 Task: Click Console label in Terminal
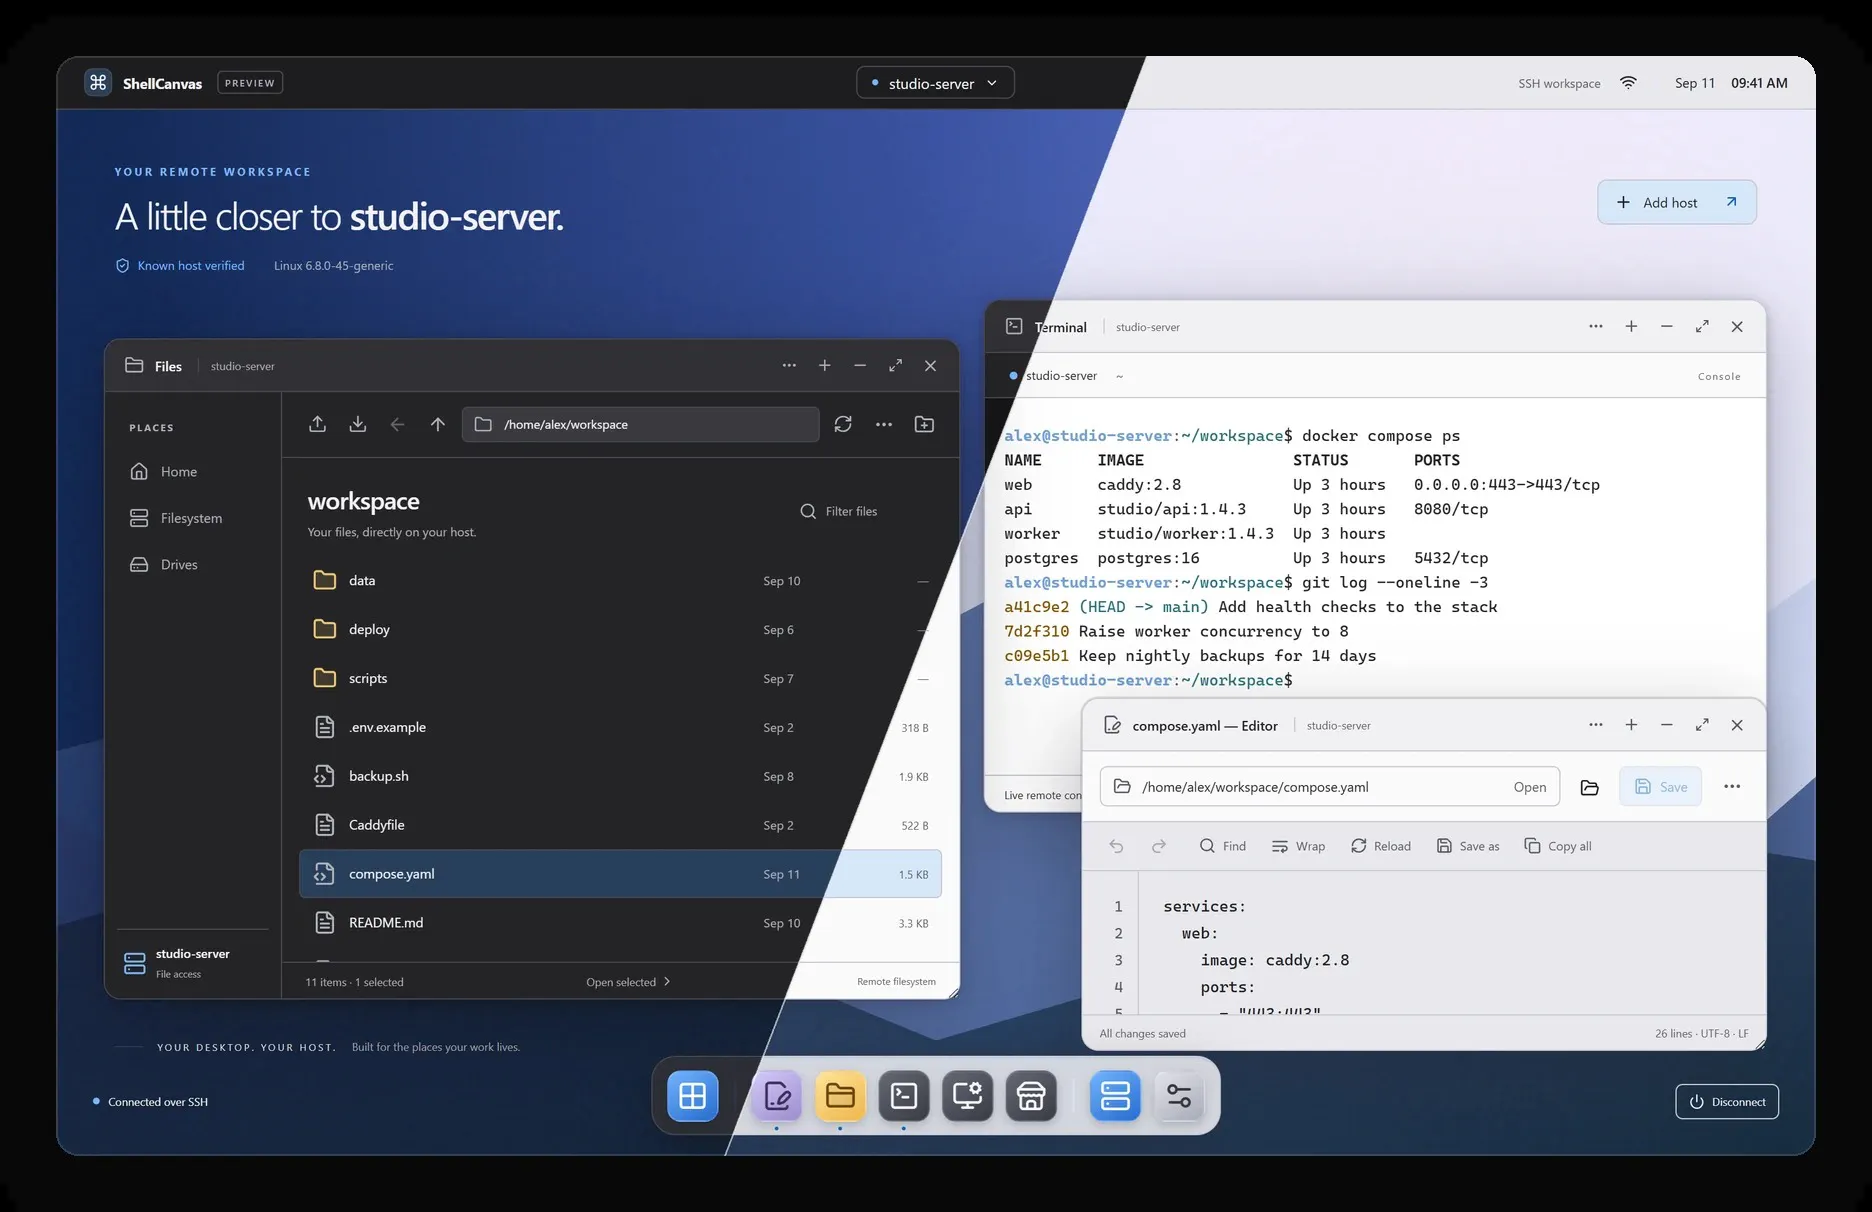pyautogui.click(x=1719, y=377)
